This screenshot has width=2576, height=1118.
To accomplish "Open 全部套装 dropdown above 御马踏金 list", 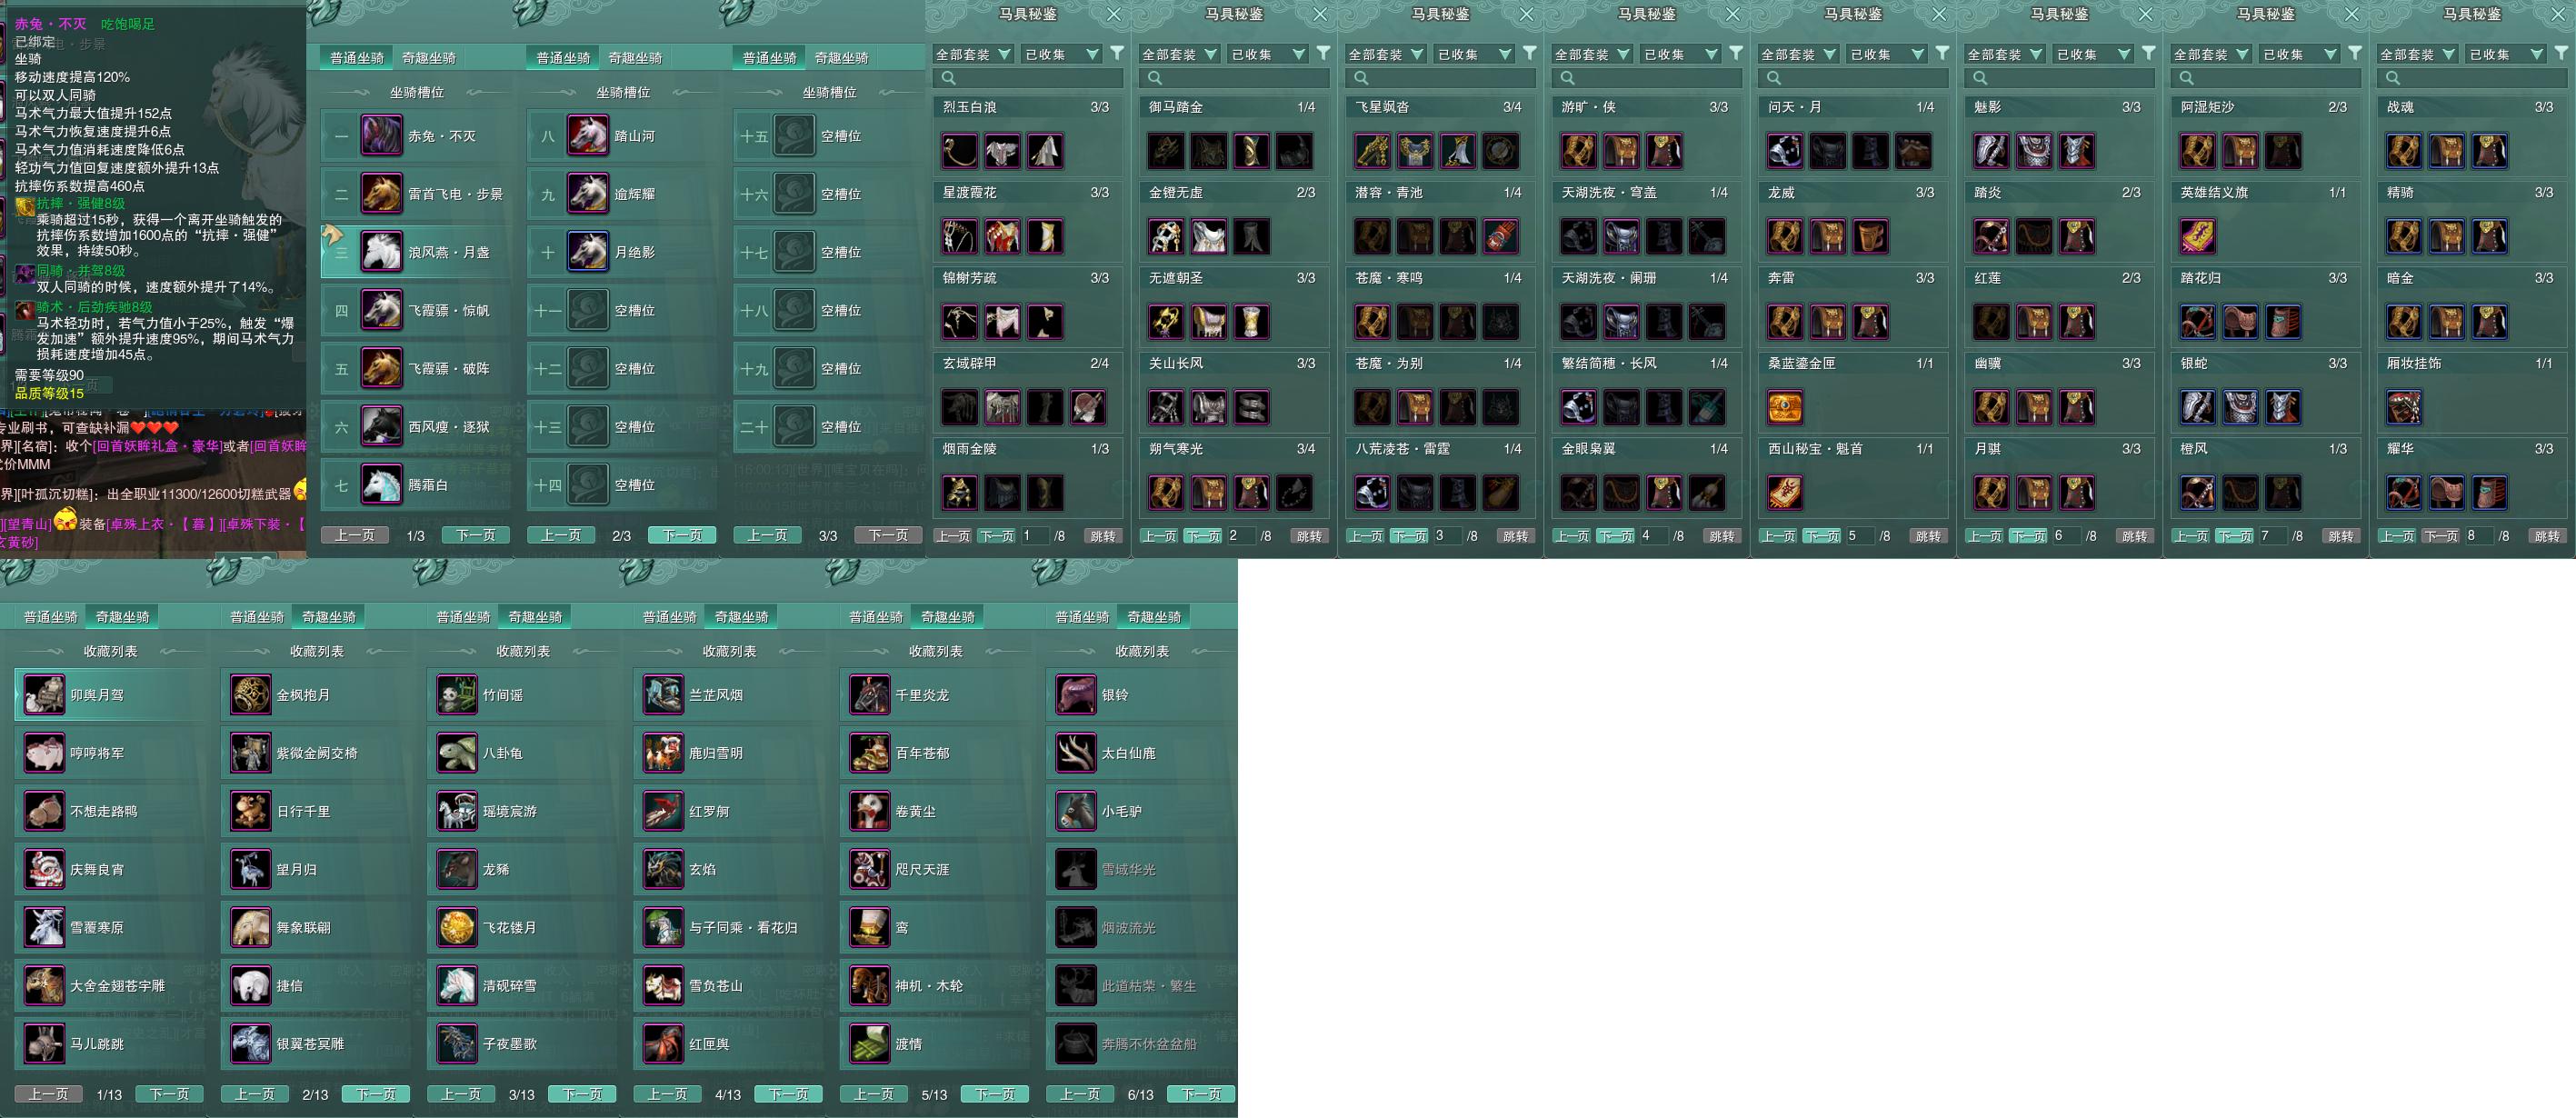I will [1179, 54].
